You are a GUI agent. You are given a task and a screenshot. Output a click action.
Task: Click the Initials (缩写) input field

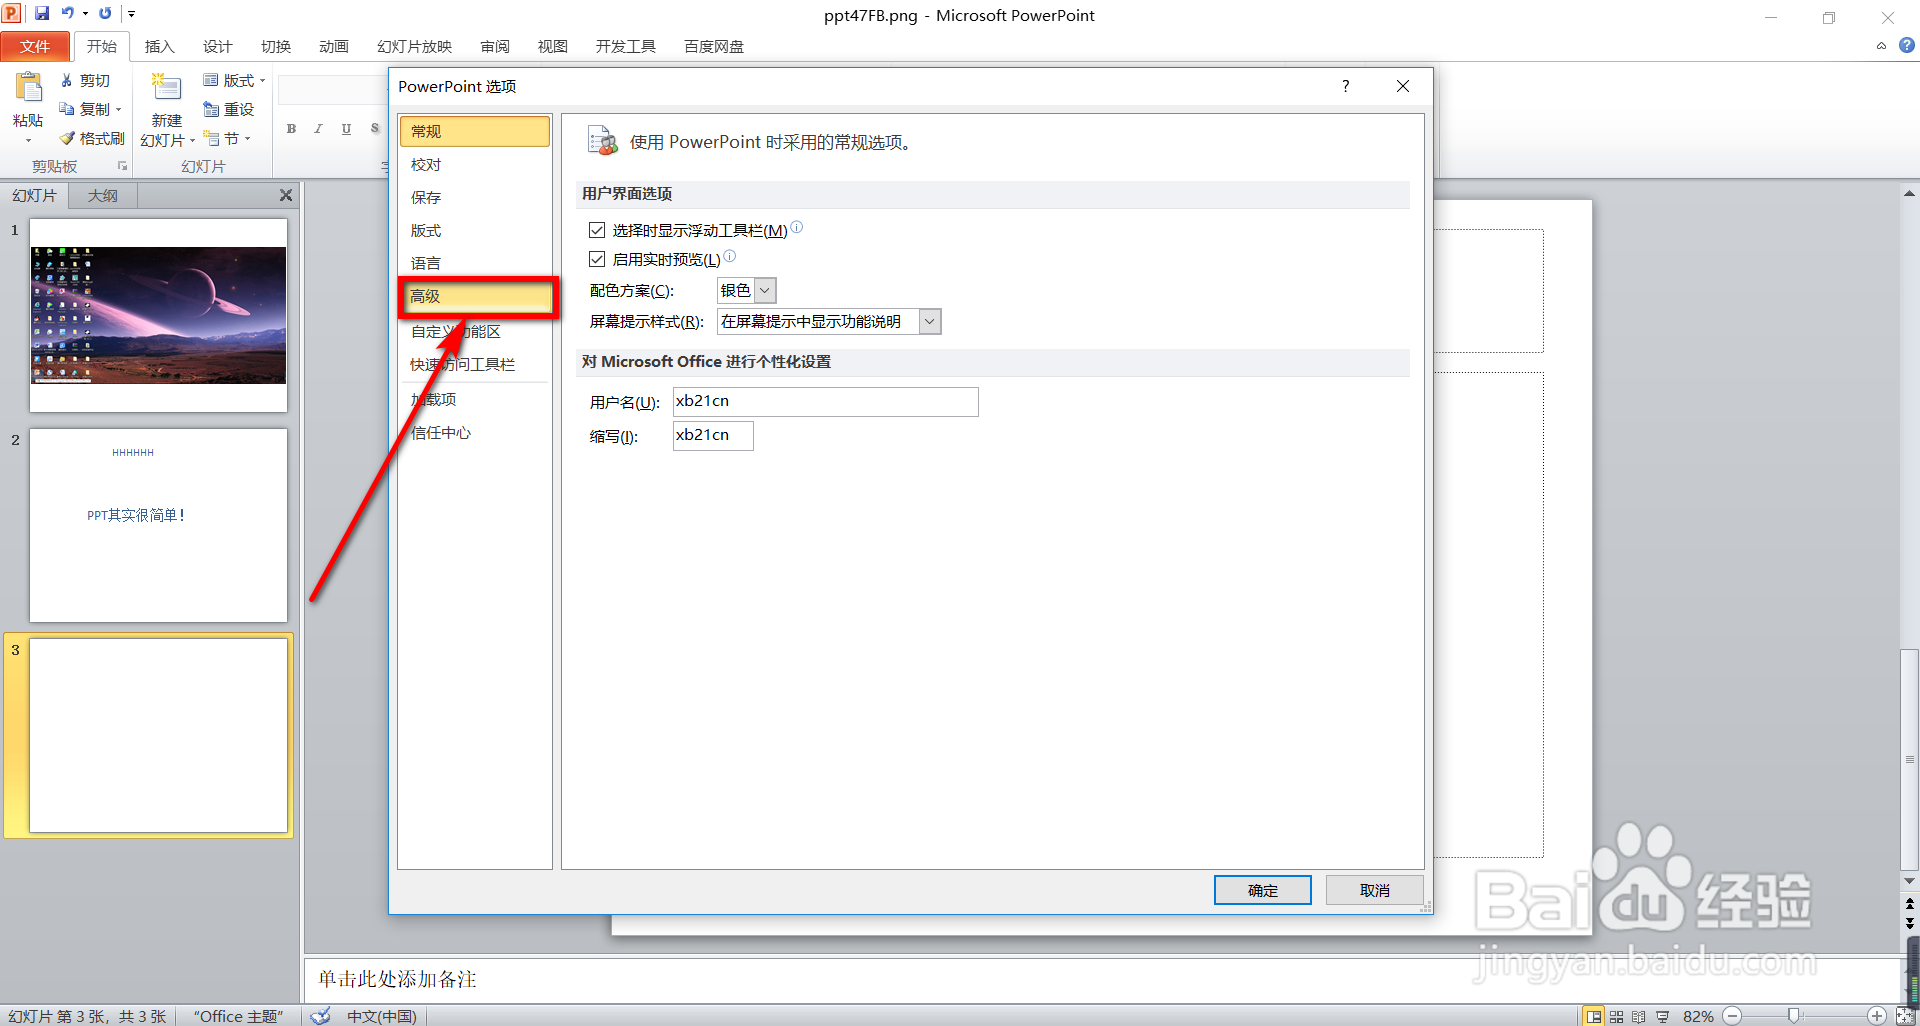point(713,435)
